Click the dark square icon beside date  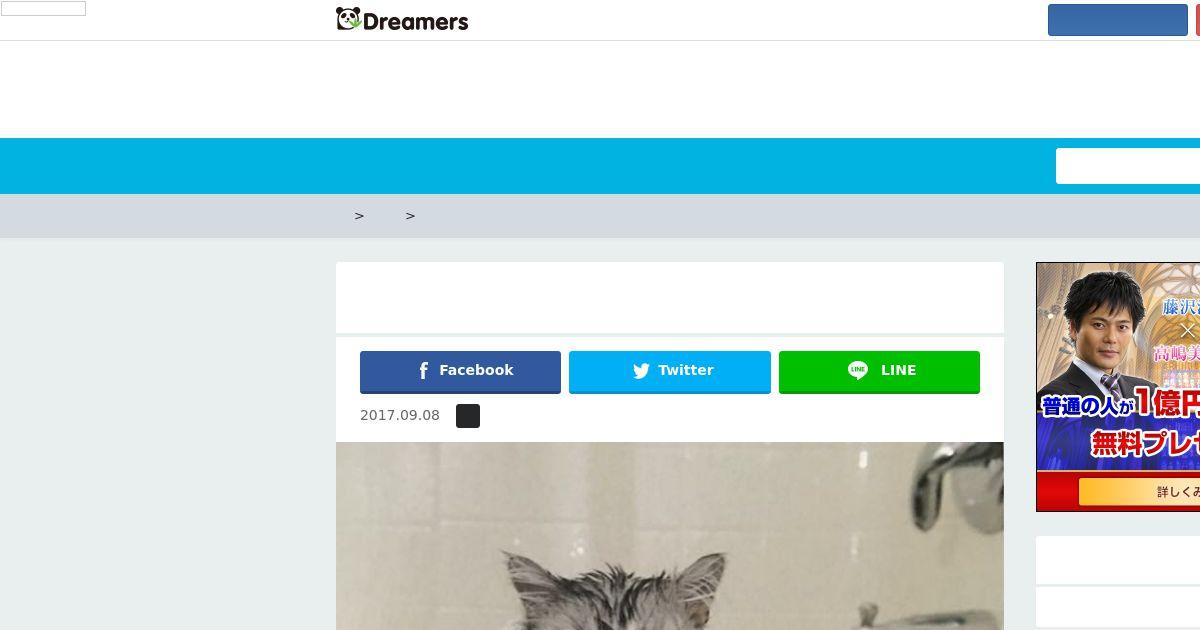[x=468, y=416]
